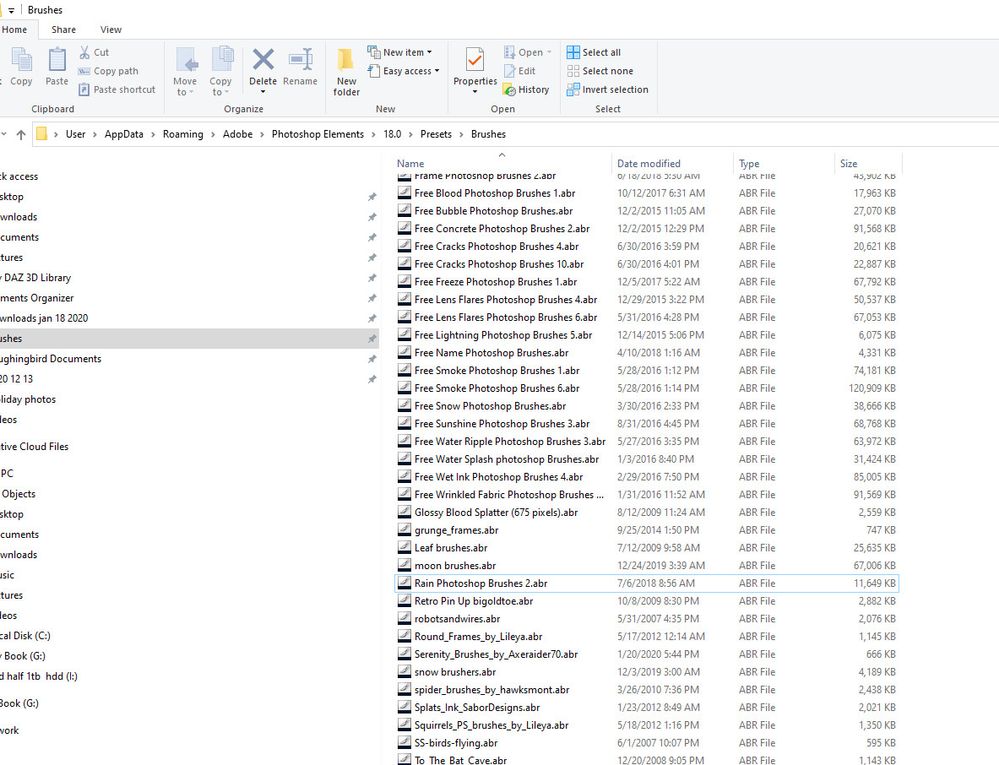Click the Delete icon in Organize group
Screen dimensions: 999x765
(262, 59)
